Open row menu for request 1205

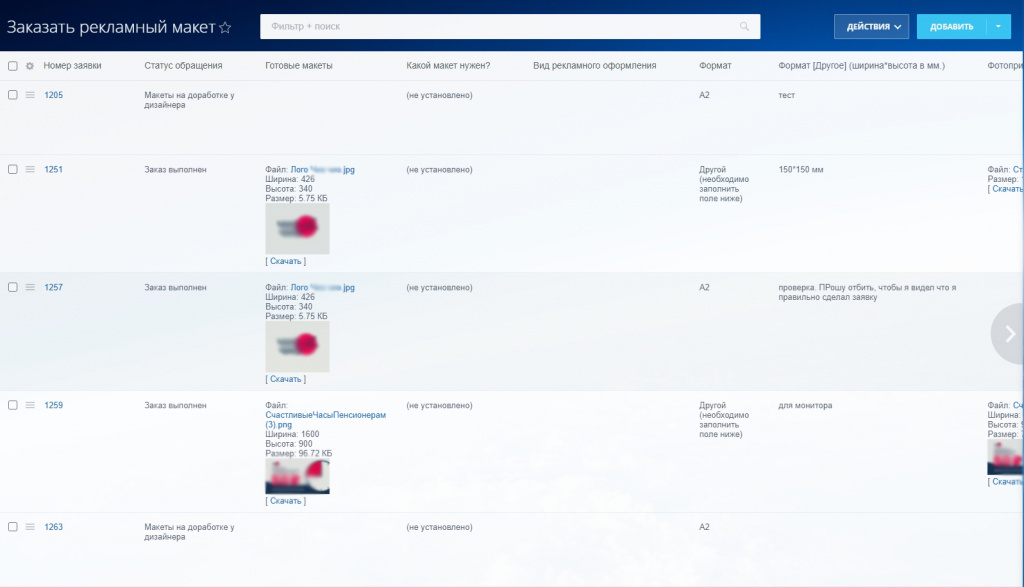click(30, 95)
